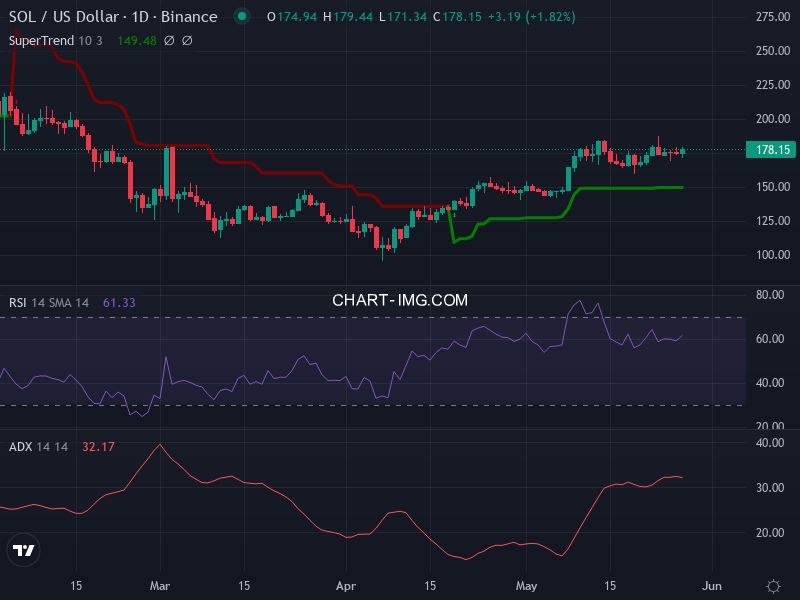
Task: Click the 275.00 price axis label
Action: pyautogui.click(x=773, y=17)
